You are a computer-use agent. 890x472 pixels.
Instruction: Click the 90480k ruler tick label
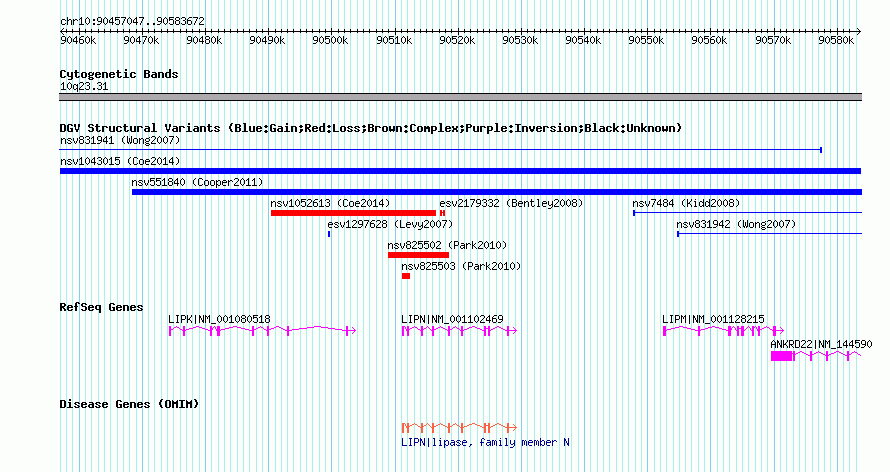[x=204, y=40]
